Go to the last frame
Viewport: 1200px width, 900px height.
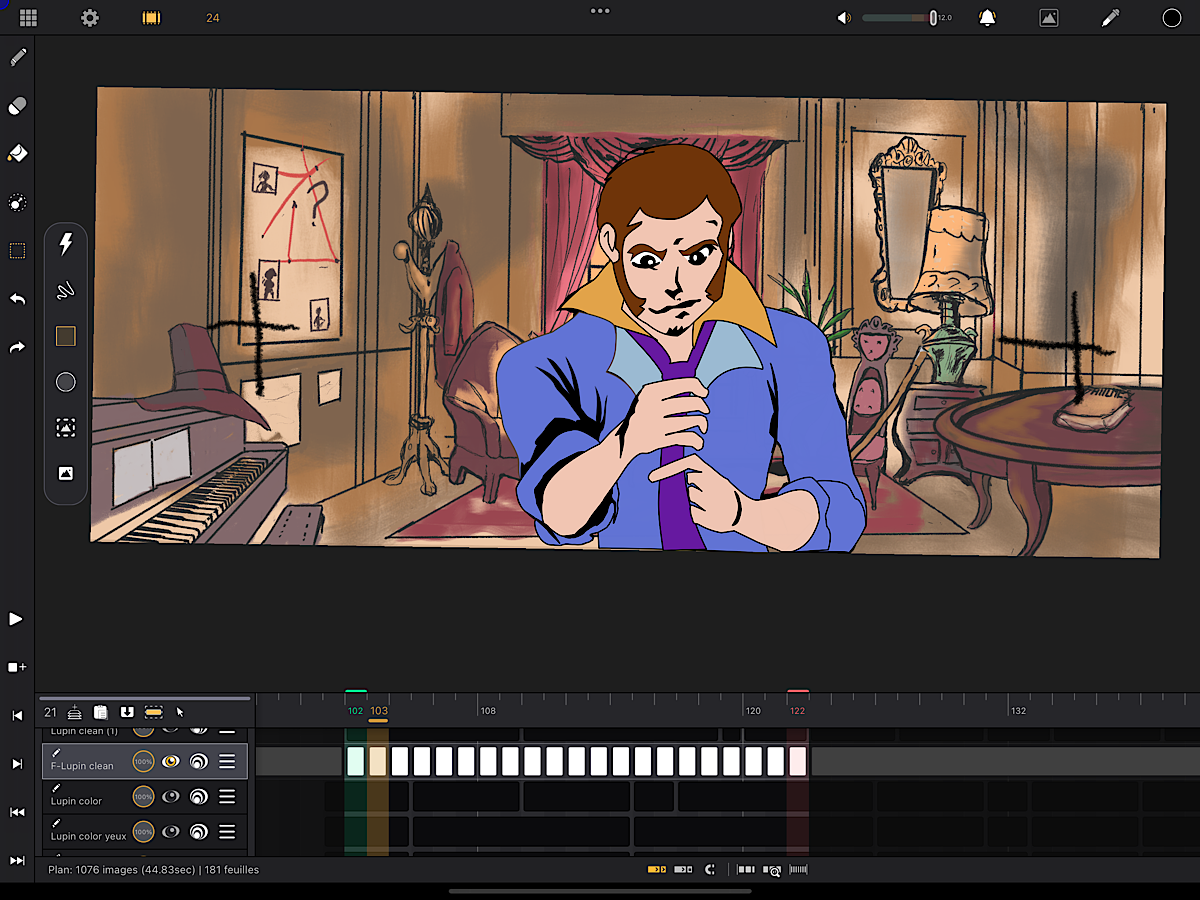coord(17,860)
